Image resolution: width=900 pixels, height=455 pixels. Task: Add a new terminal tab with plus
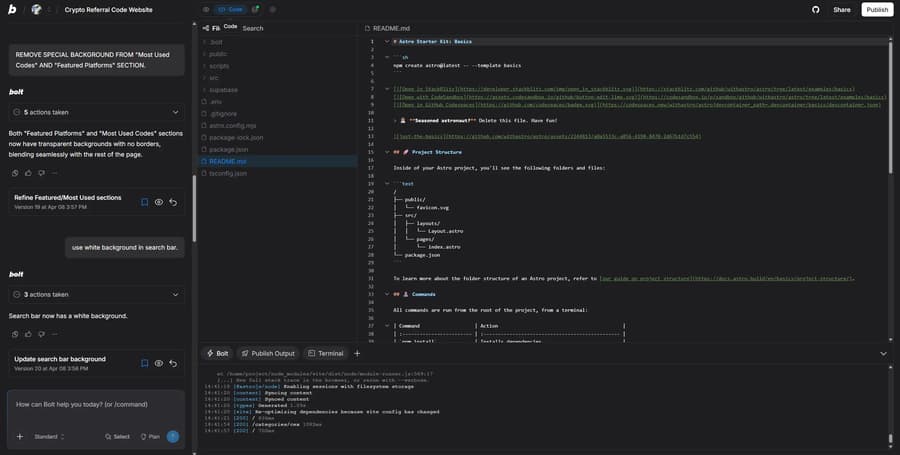click(x=357, y=353)
